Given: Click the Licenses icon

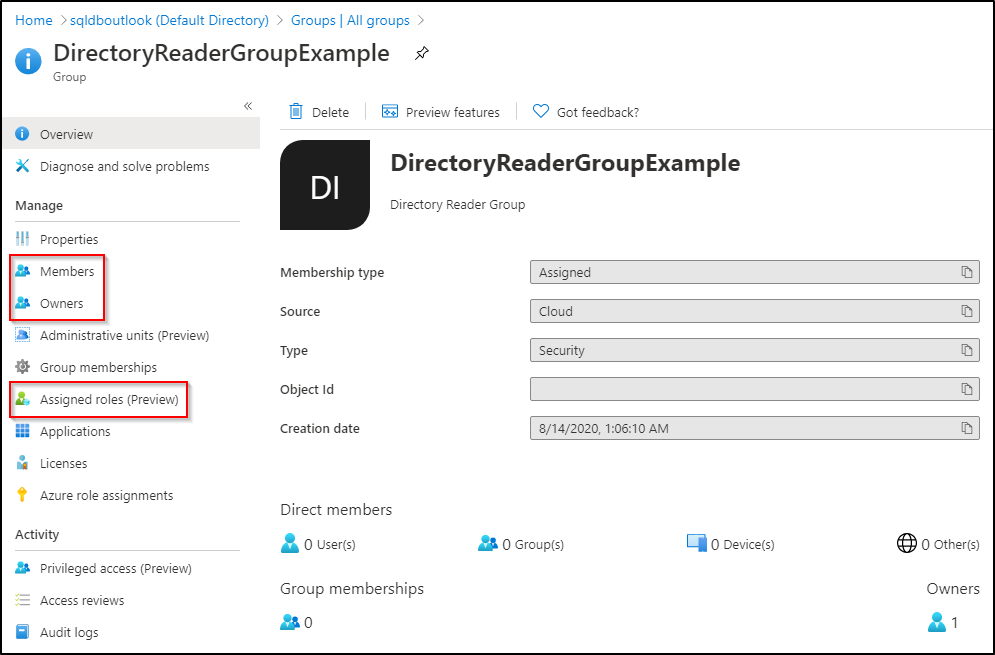Looking at the screenshot, I should 22,463.
